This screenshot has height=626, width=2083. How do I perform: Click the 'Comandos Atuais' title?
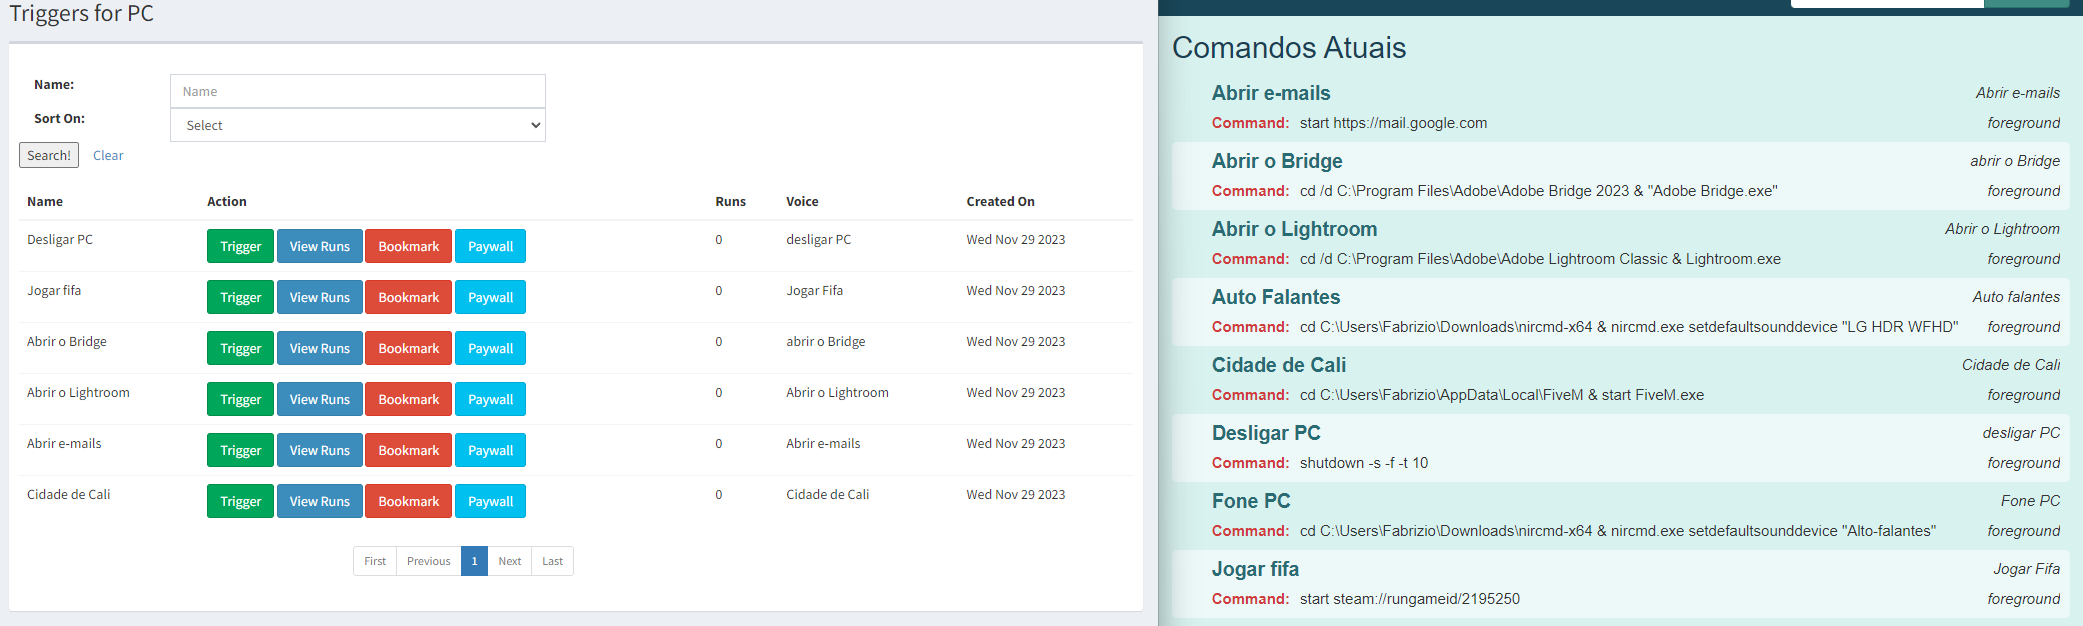pyautogui.click(x=1289, y=48)
